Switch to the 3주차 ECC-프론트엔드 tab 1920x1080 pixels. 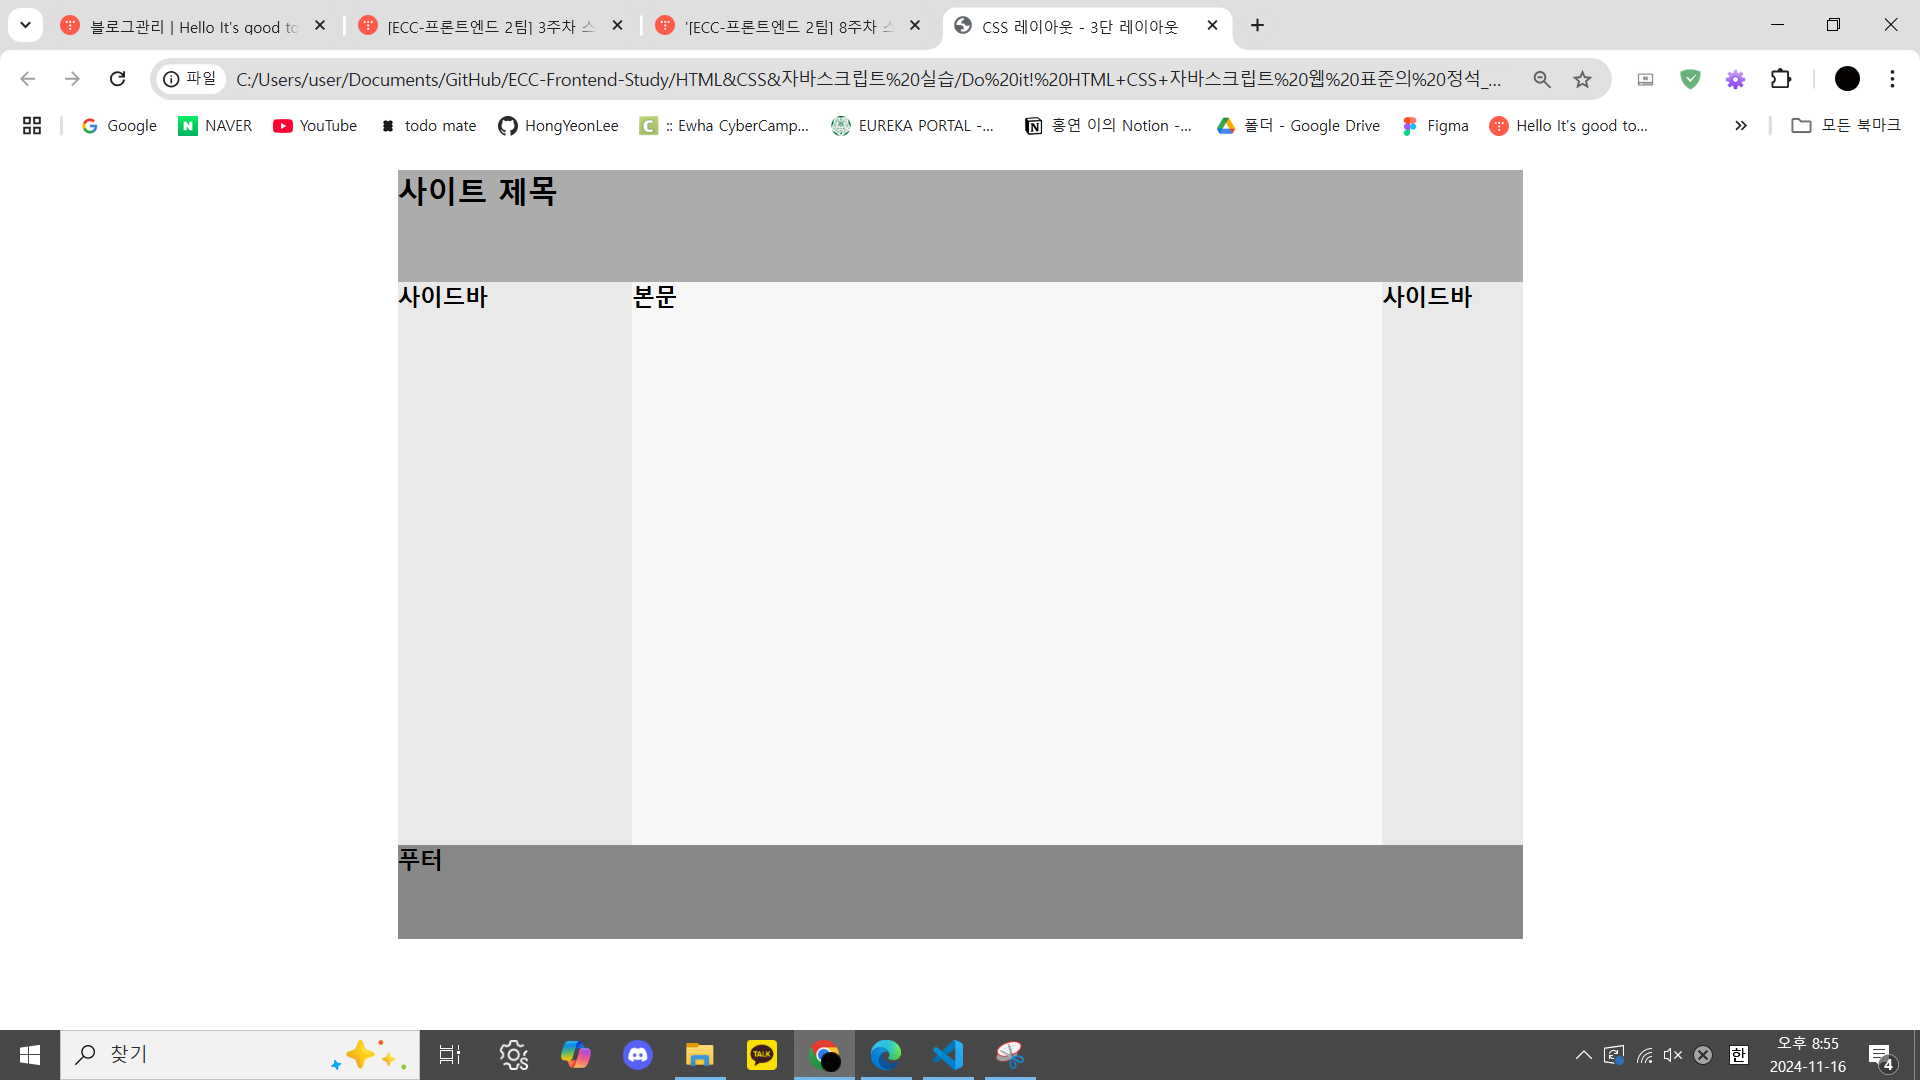pos(490,26)
